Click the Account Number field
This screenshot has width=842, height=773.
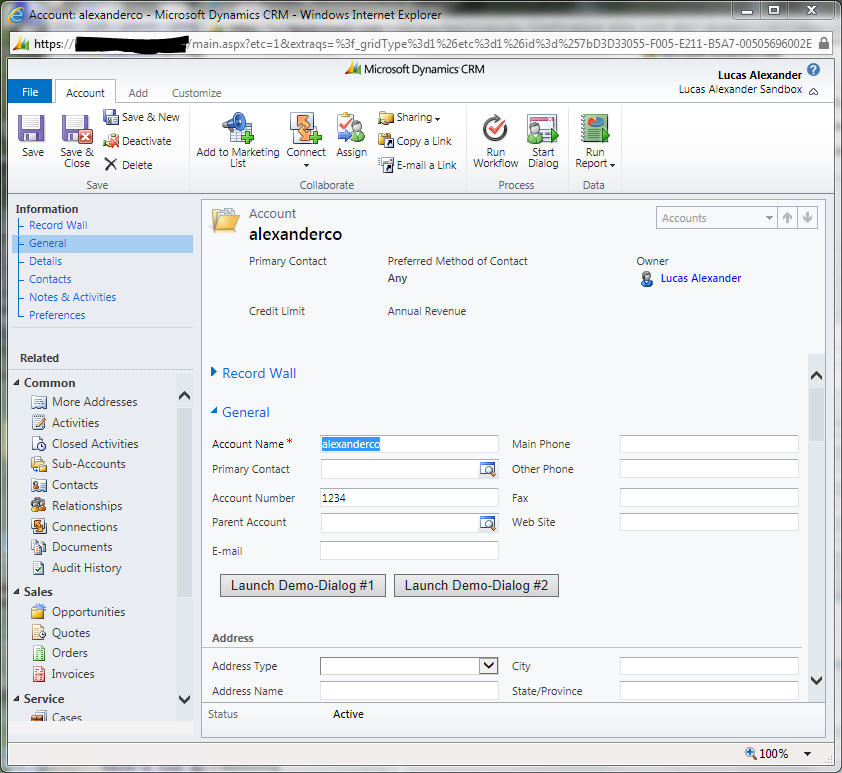pos(409,498)
